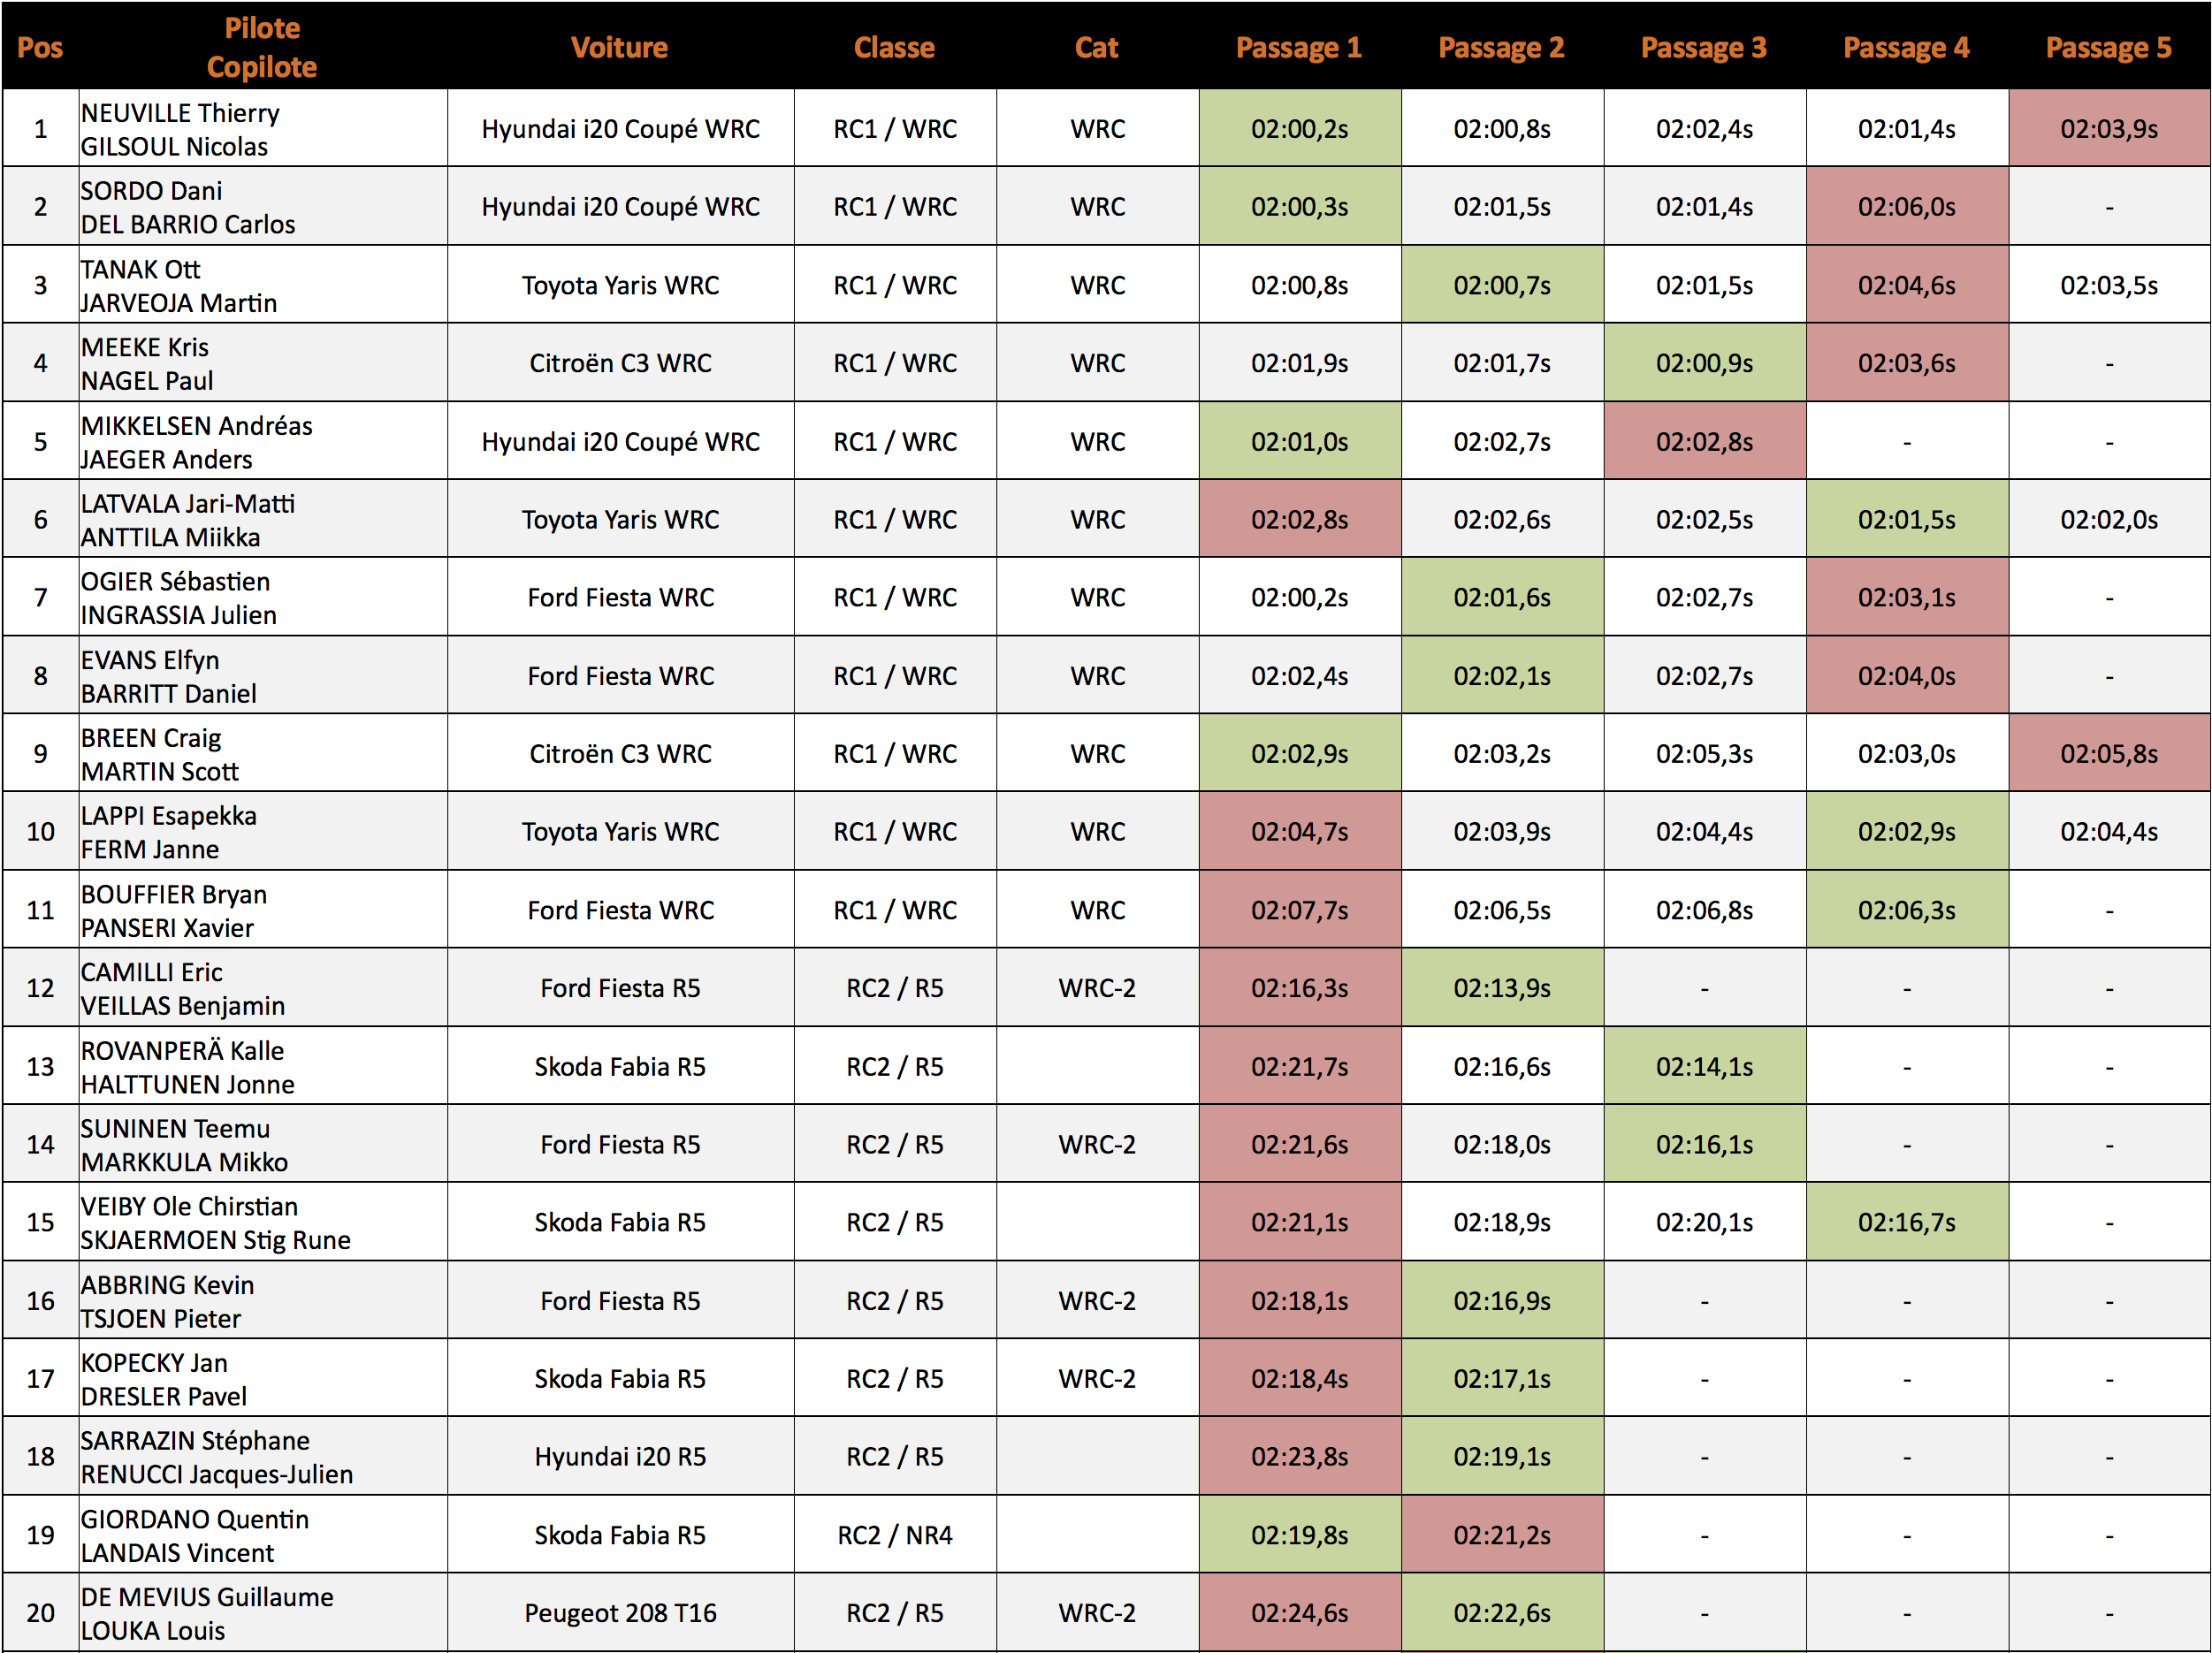2212x1653 pixels.
Task: Click LATVALA Jari-Matti's Passage 4 time 02:01,5s
Action: point(1906,519)
